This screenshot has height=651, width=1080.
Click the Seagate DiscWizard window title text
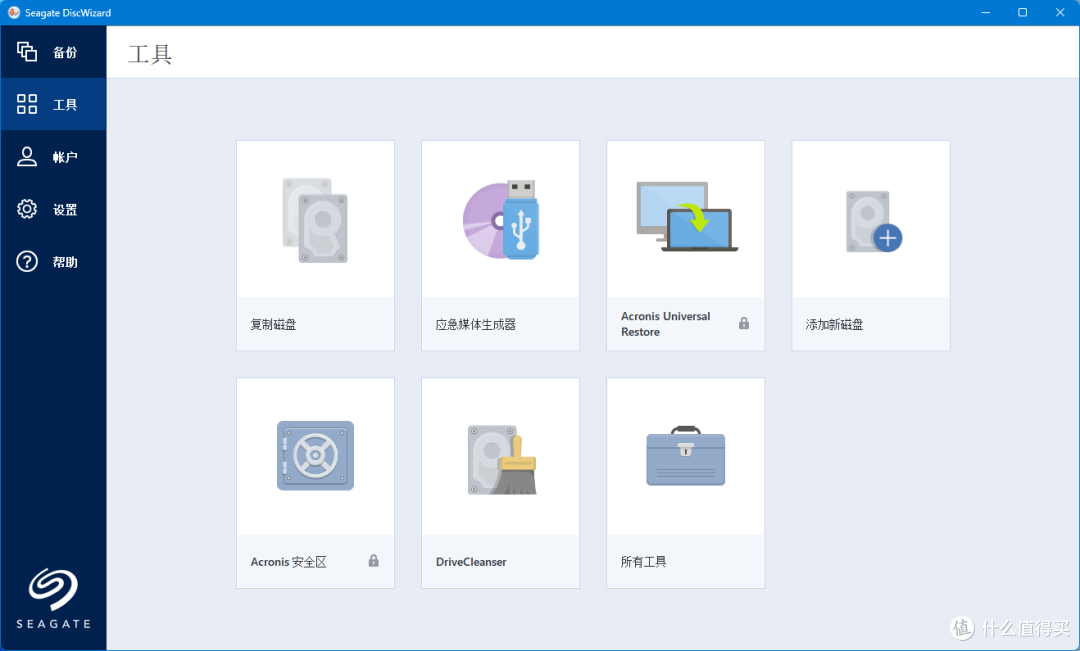coord(68,12)
